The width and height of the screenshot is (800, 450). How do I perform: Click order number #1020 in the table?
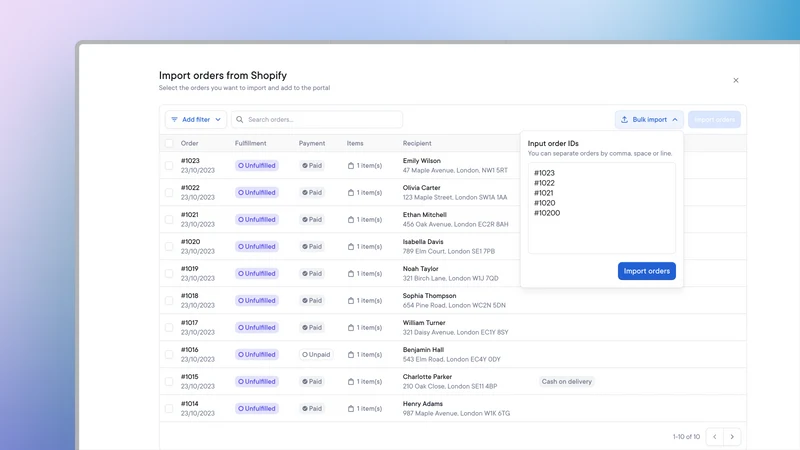(190, 242)
